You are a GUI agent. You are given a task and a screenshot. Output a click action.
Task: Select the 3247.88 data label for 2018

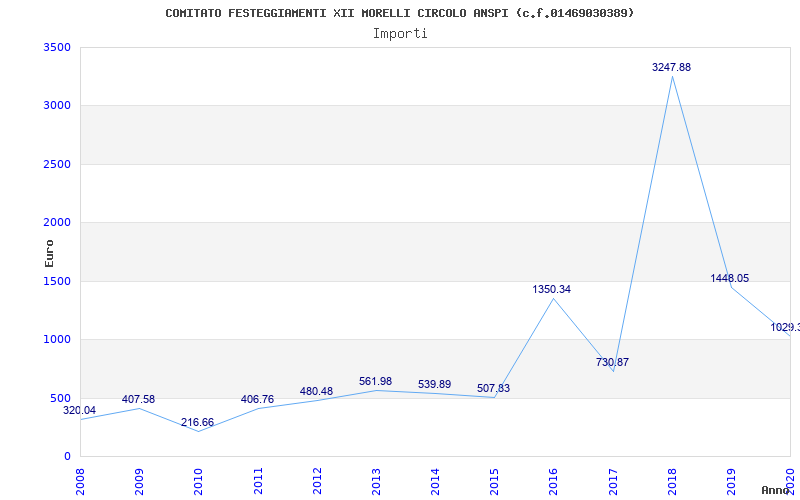[x=671, y=67]
